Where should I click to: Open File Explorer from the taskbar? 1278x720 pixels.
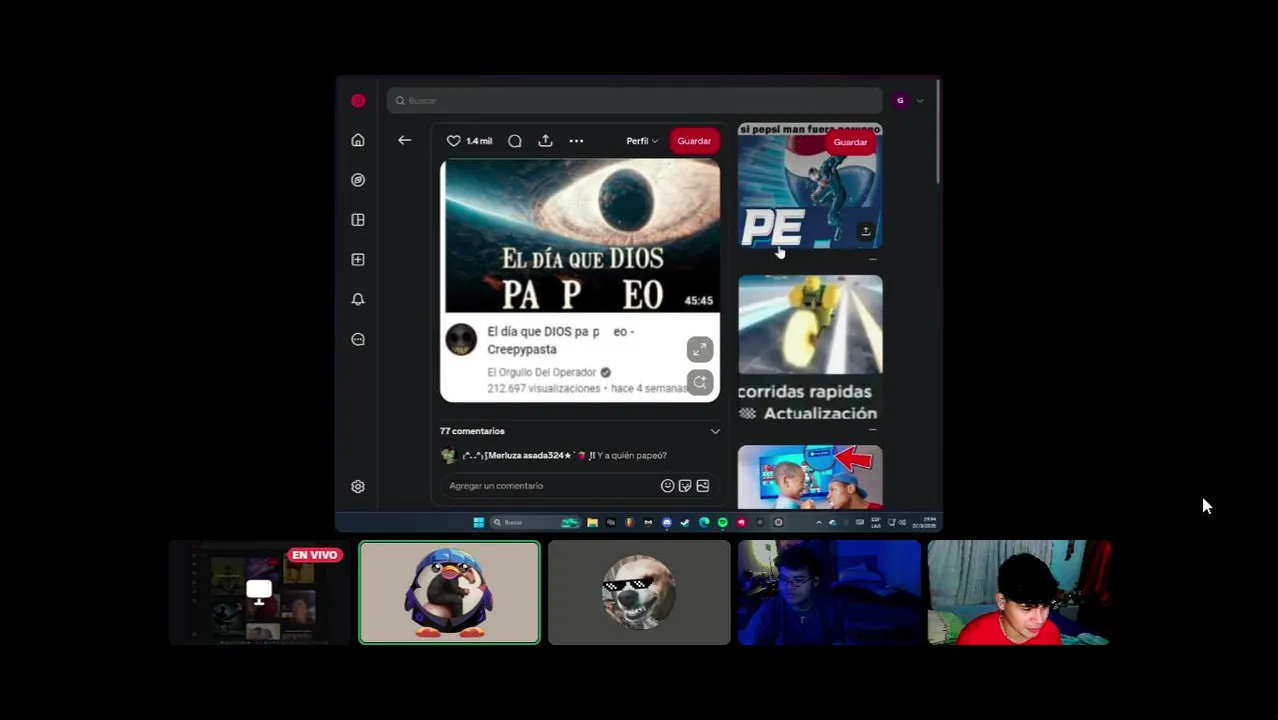click(593, 522)
